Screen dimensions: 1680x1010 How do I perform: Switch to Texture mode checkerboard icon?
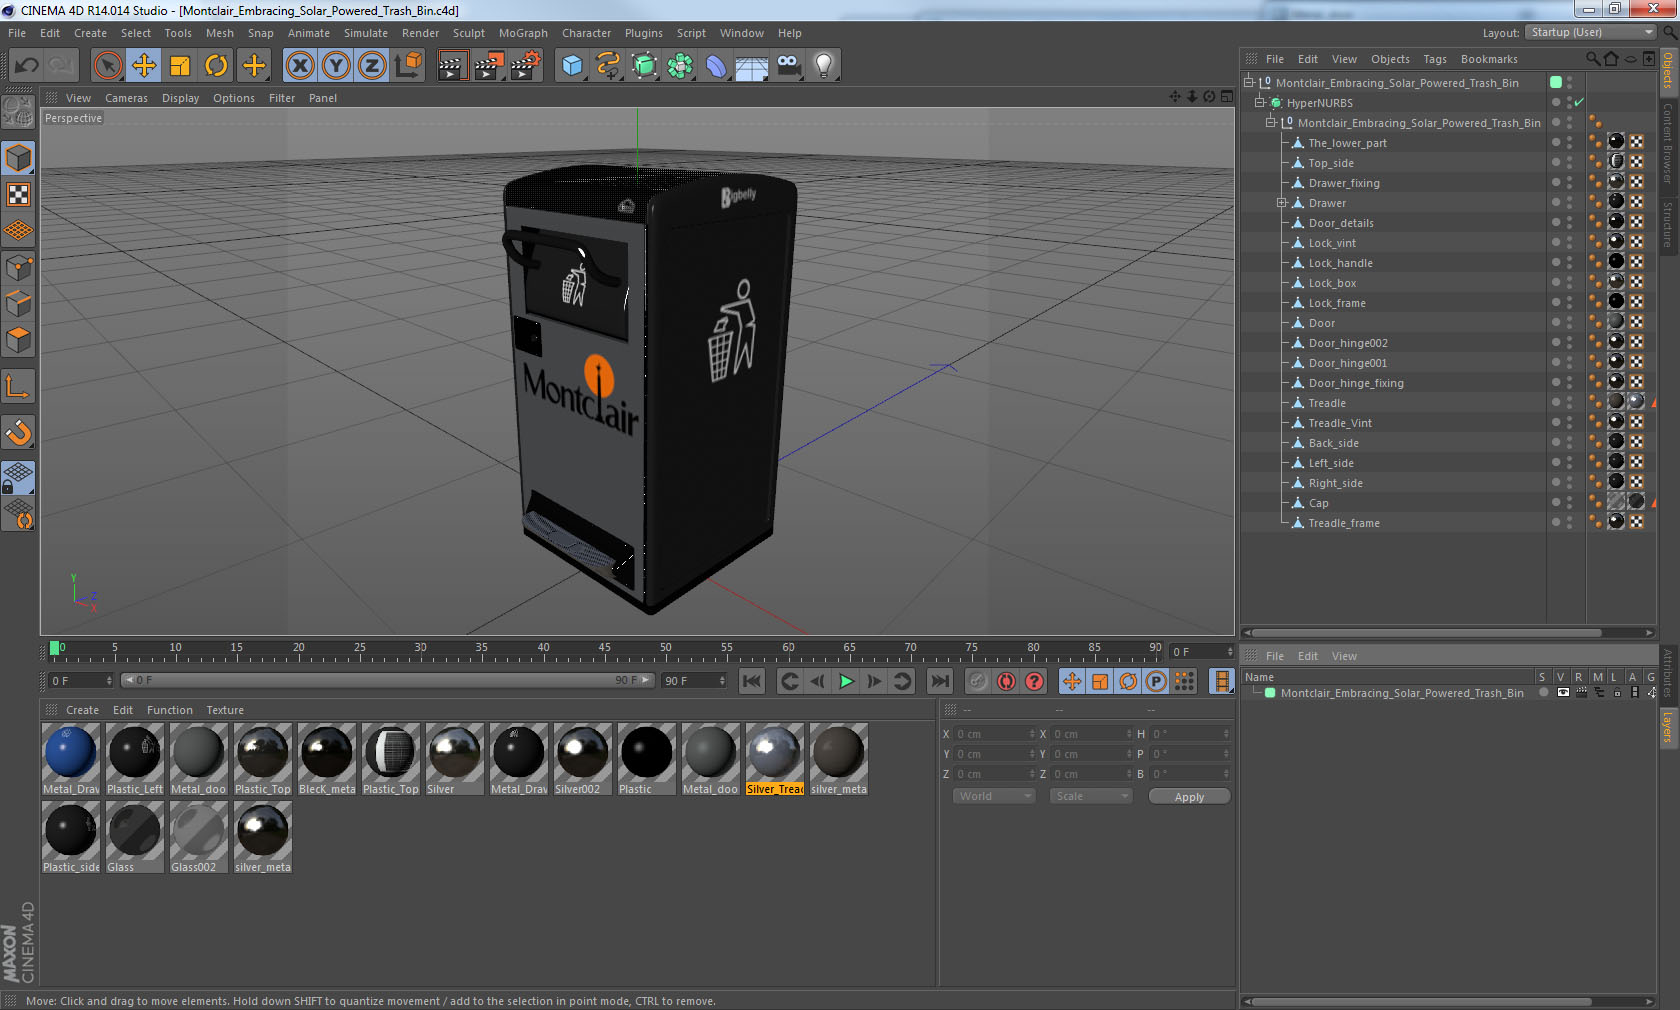(18, 194)
